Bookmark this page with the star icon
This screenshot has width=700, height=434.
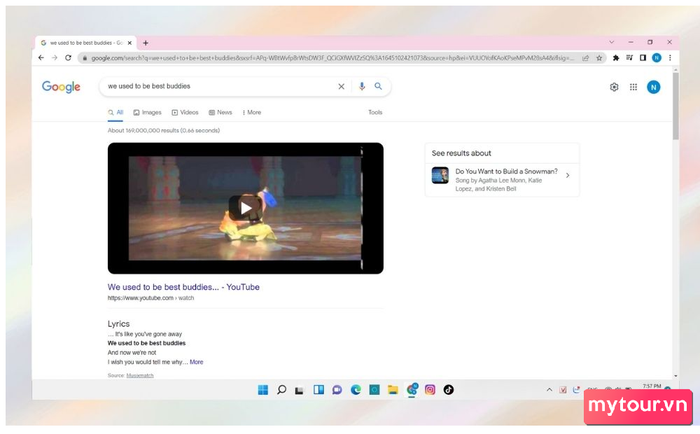click(x=599, y=58)
